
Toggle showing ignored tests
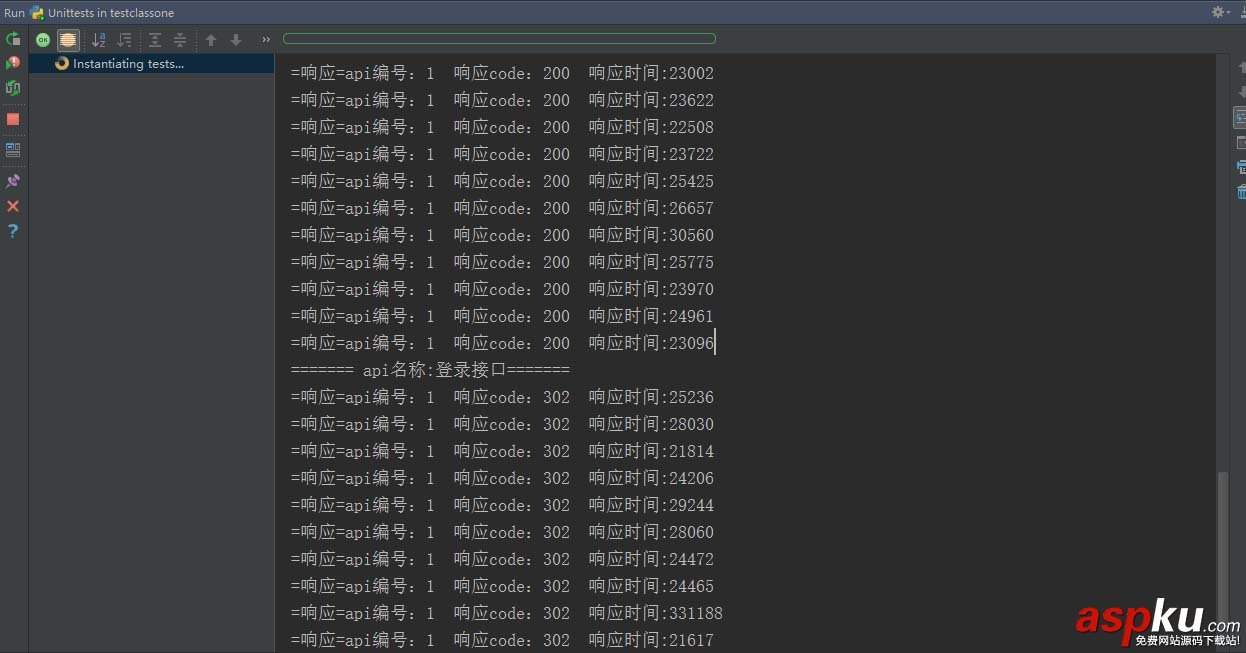coord(68,40)
